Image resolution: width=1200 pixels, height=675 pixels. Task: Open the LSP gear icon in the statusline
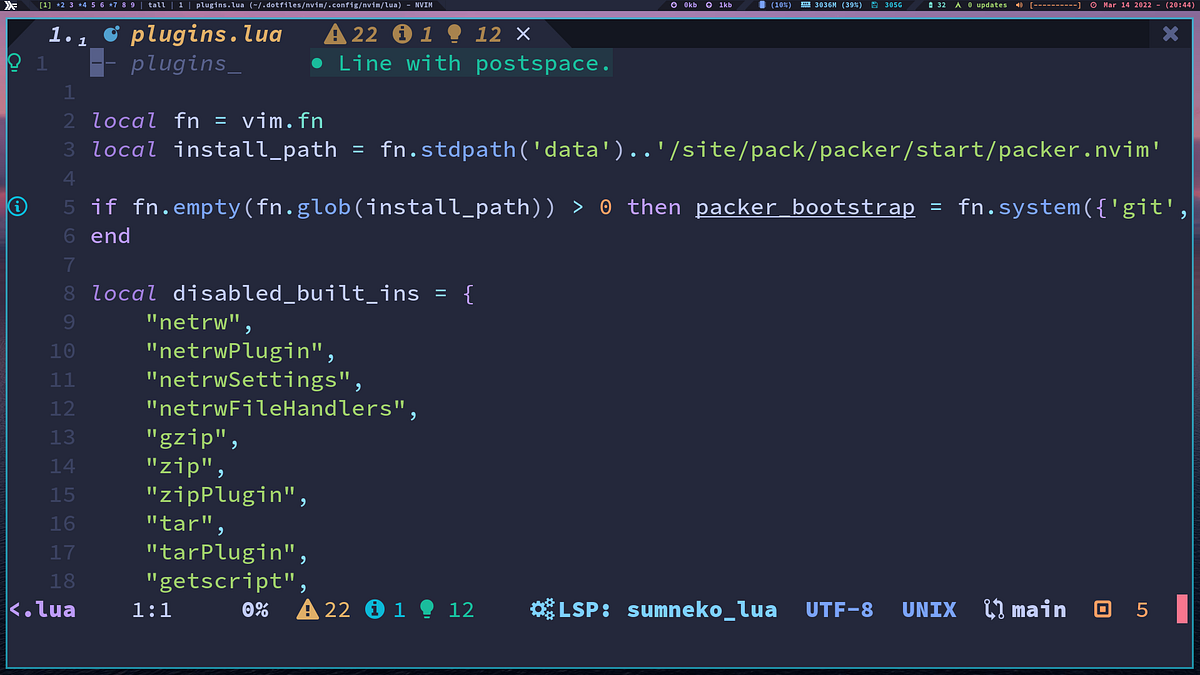click(x=541, y=609)
